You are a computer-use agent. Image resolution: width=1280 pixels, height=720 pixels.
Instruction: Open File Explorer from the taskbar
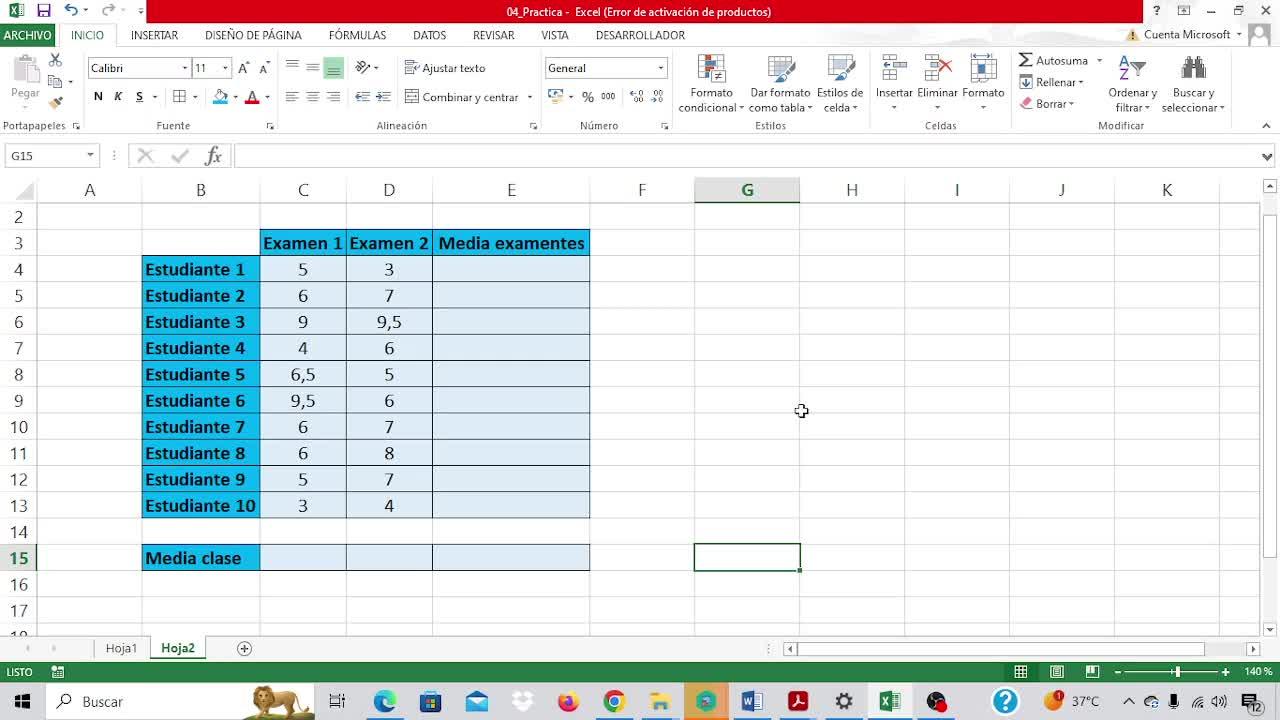coord(660,701)
